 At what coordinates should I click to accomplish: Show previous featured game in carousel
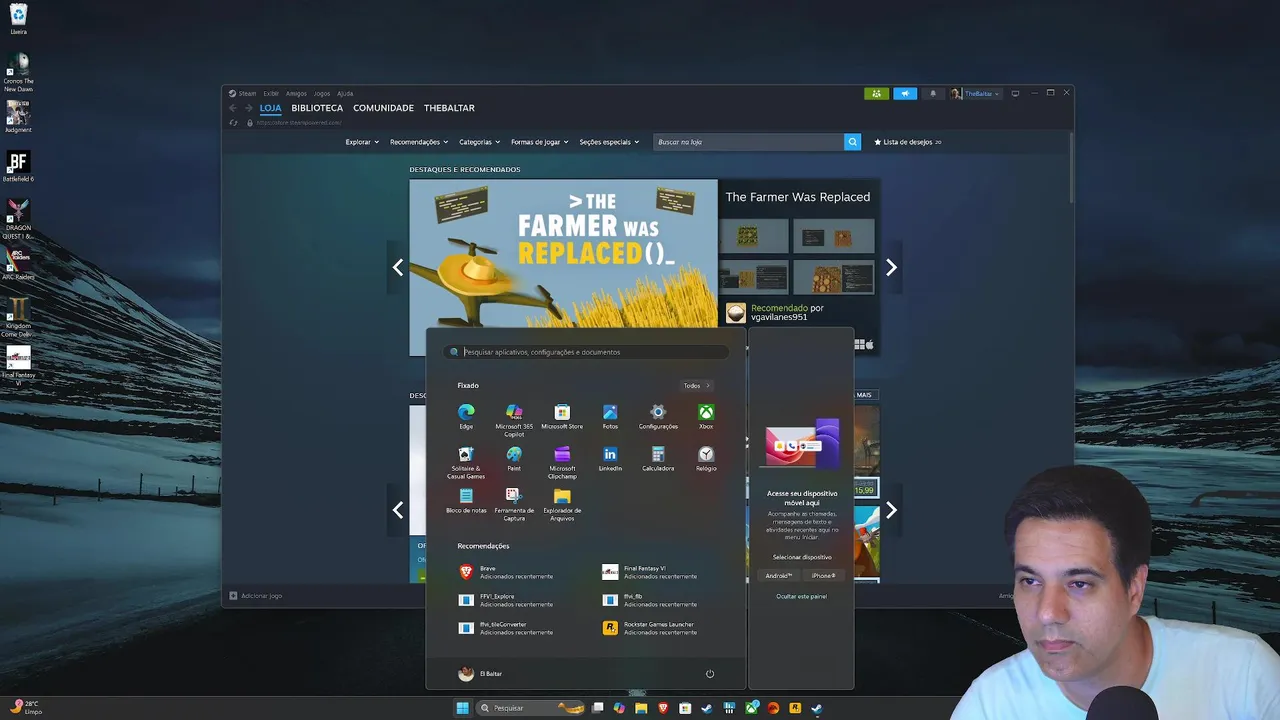pyautogui.click(x=398, y=268)
